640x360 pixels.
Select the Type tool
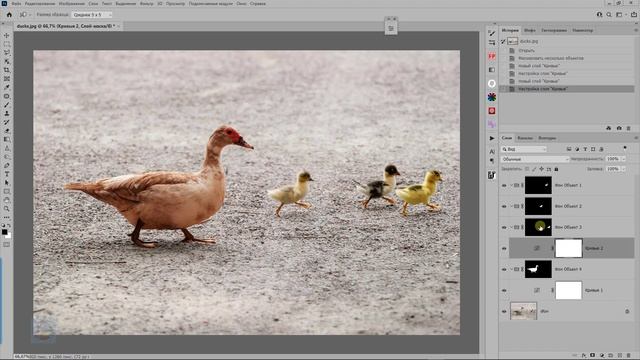(7, 174)
